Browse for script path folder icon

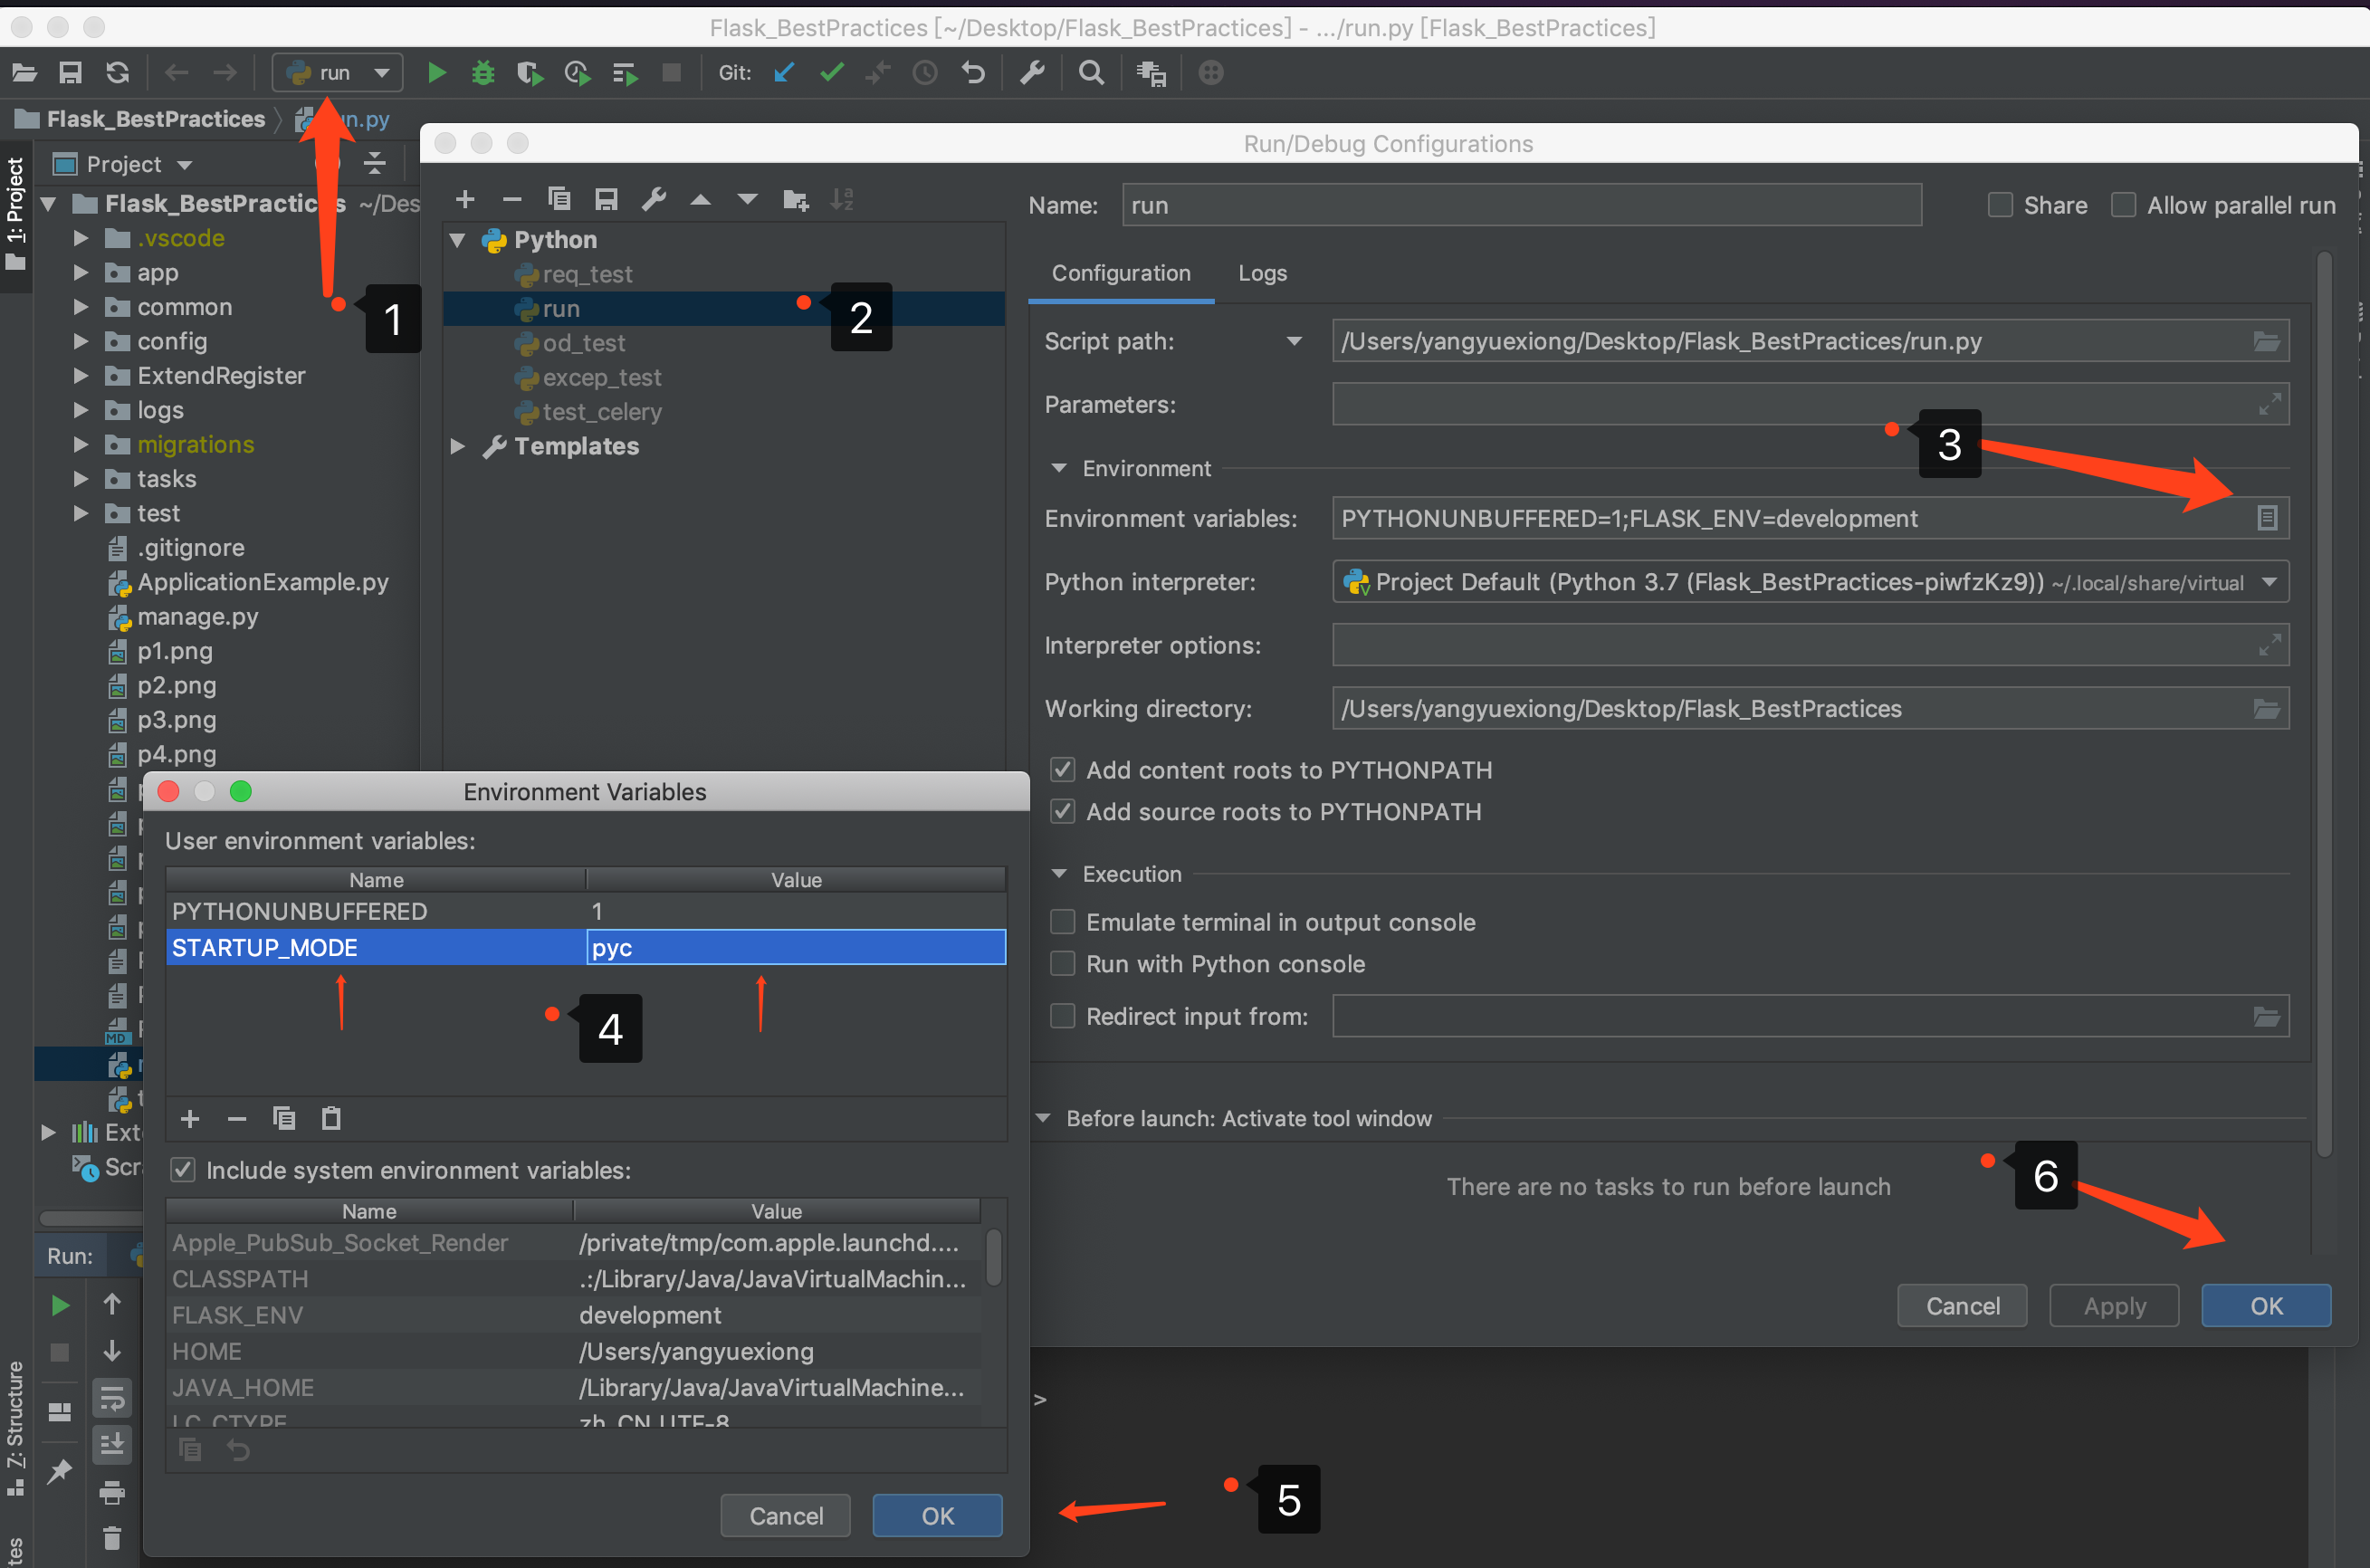(2266, 342)
